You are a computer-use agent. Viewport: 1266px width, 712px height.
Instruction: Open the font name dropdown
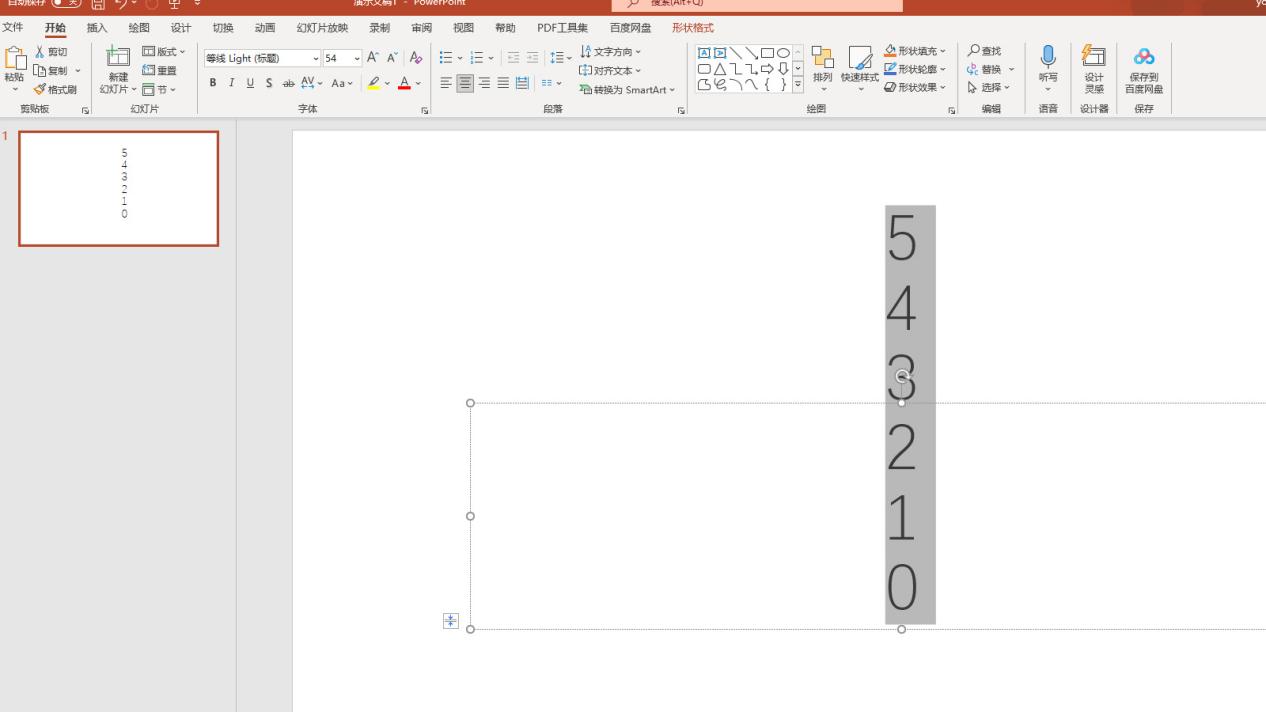316,58
